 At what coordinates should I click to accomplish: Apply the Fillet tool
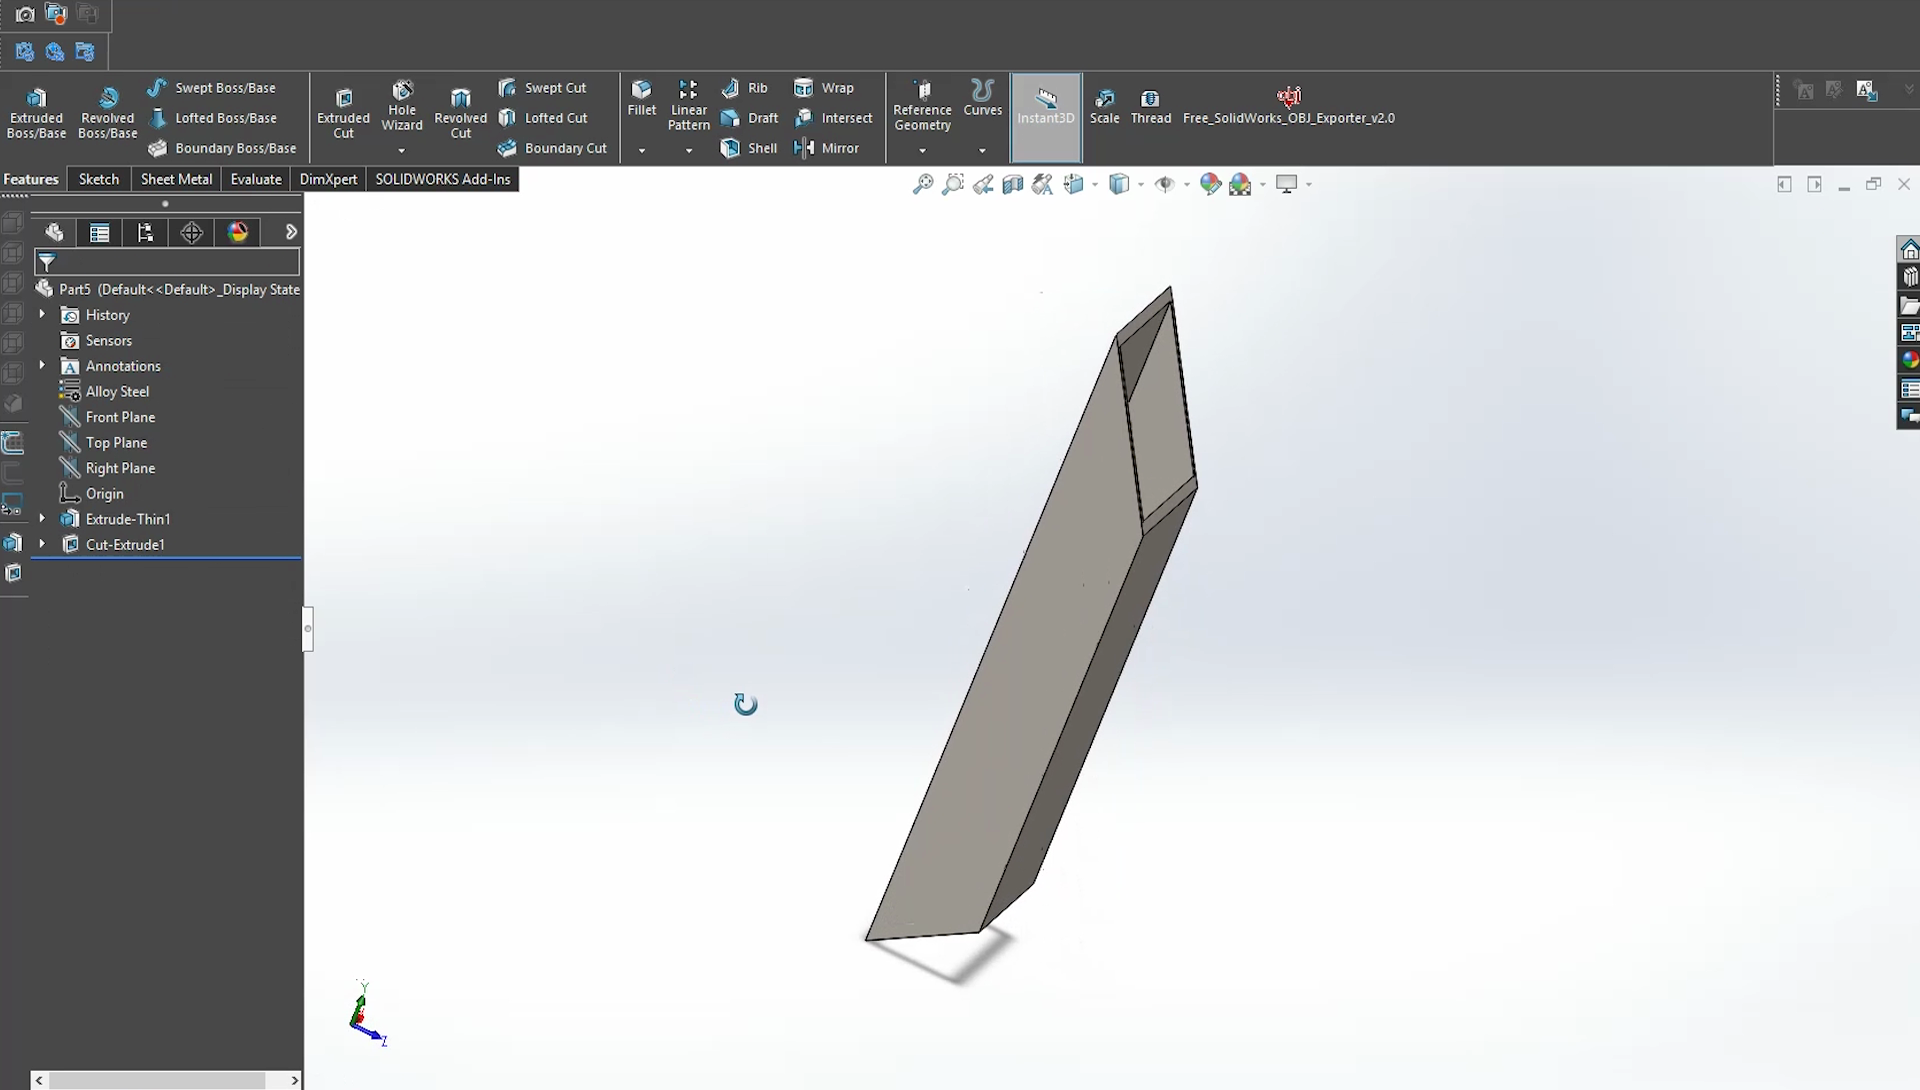point(642,98)
